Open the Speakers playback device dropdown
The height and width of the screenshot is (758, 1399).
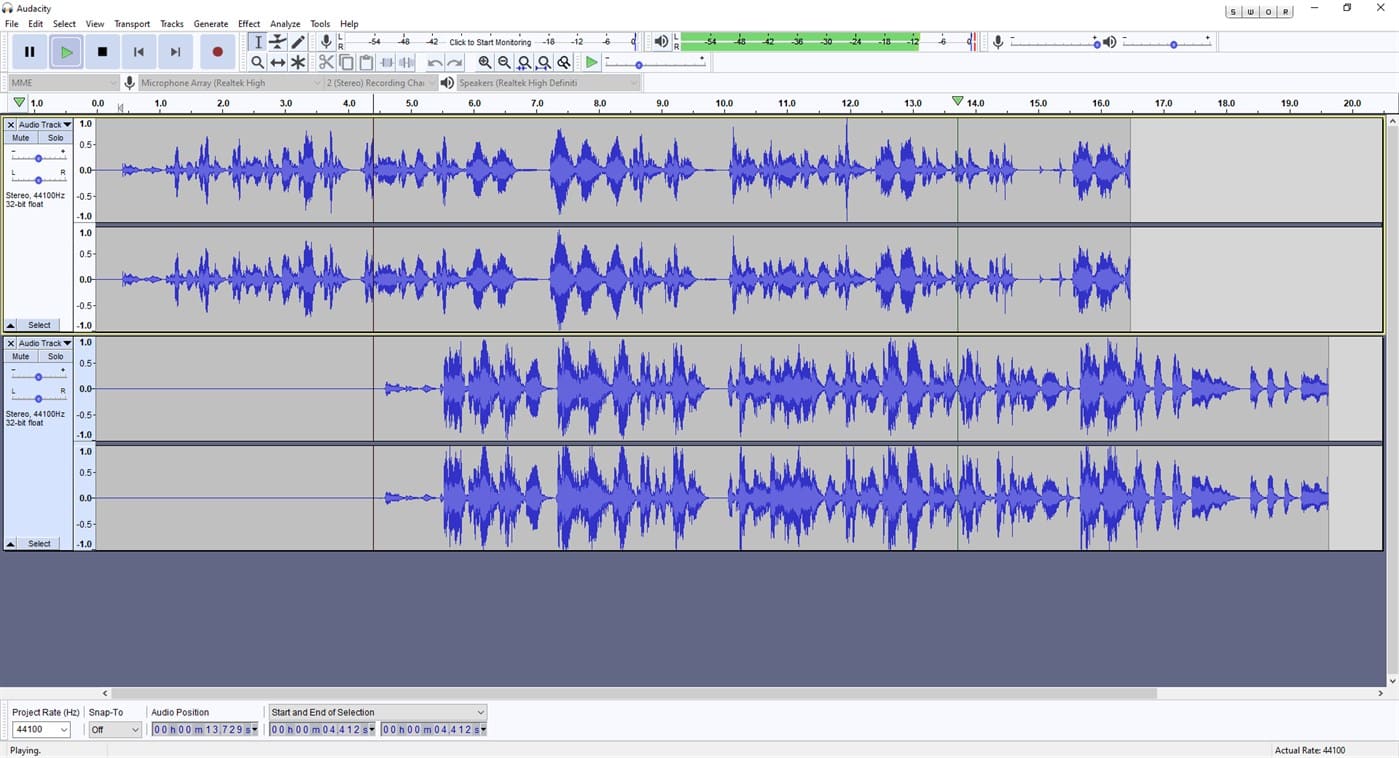click(548, 83)
